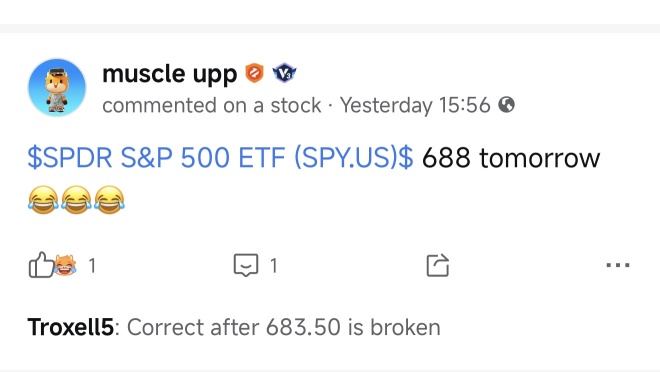Tap the V3 level badge
660x372 pixels.
[285, 73]
